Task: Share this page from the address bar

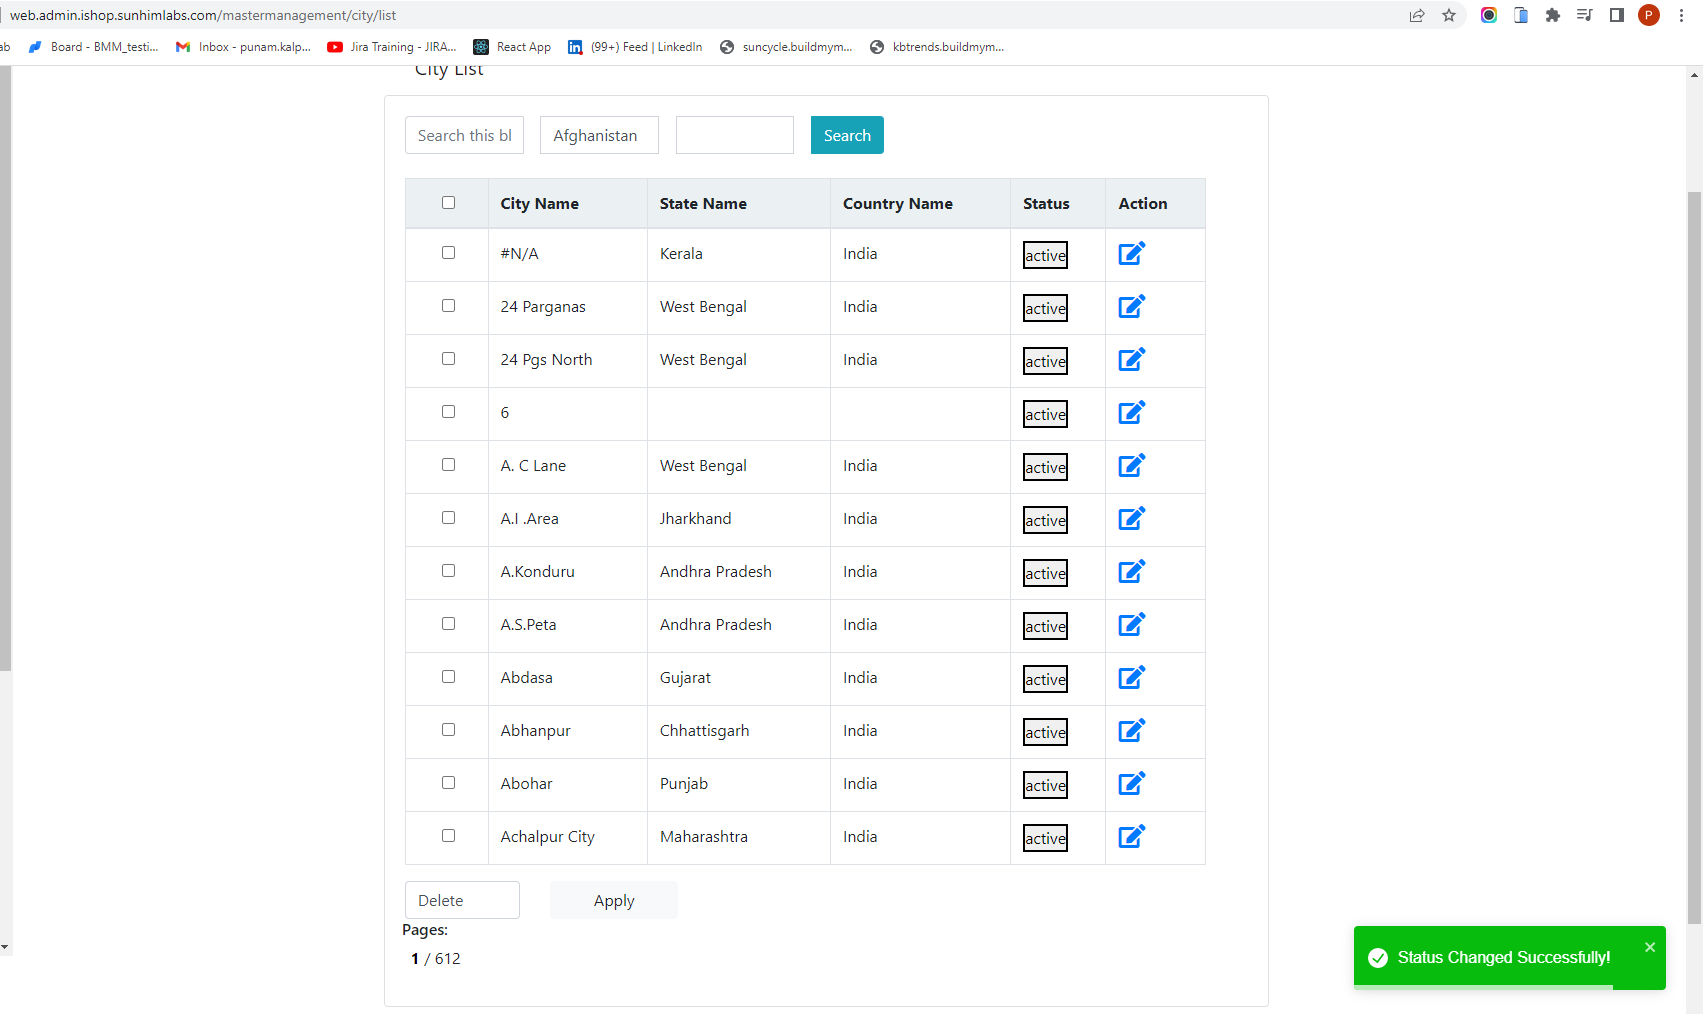Action: point(1417,15)
